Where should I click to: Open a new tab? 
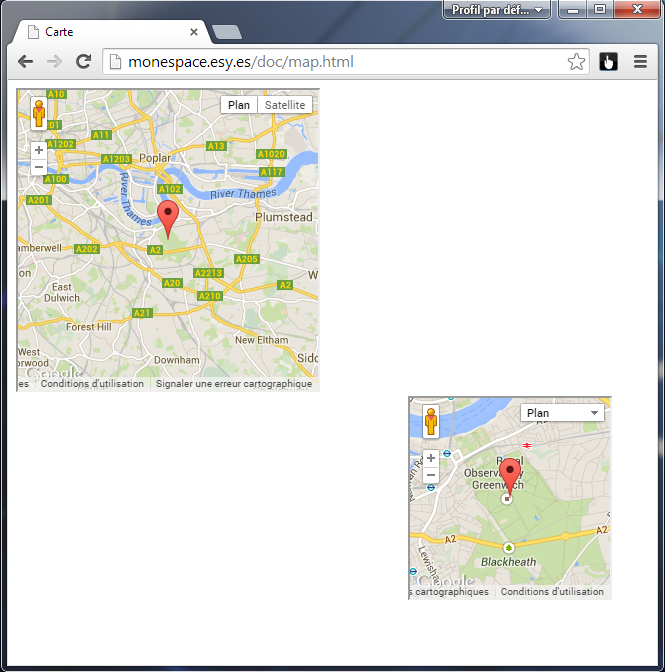point(227,32)
